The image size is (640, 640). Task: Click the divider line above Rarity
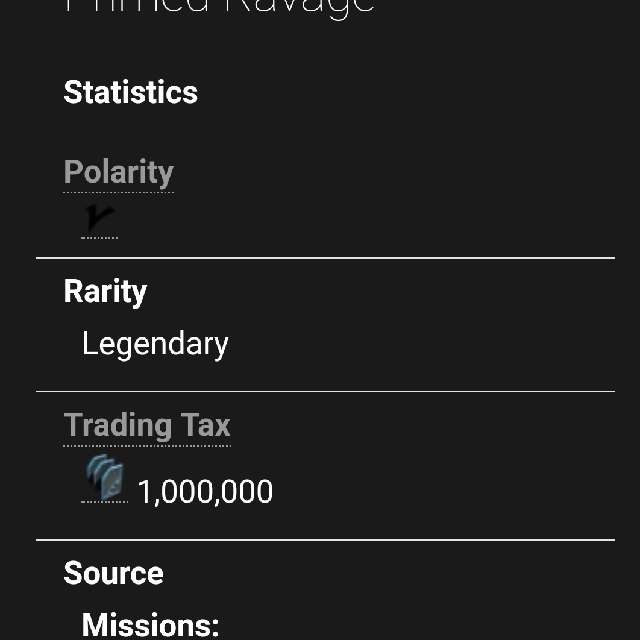(325, 258)
